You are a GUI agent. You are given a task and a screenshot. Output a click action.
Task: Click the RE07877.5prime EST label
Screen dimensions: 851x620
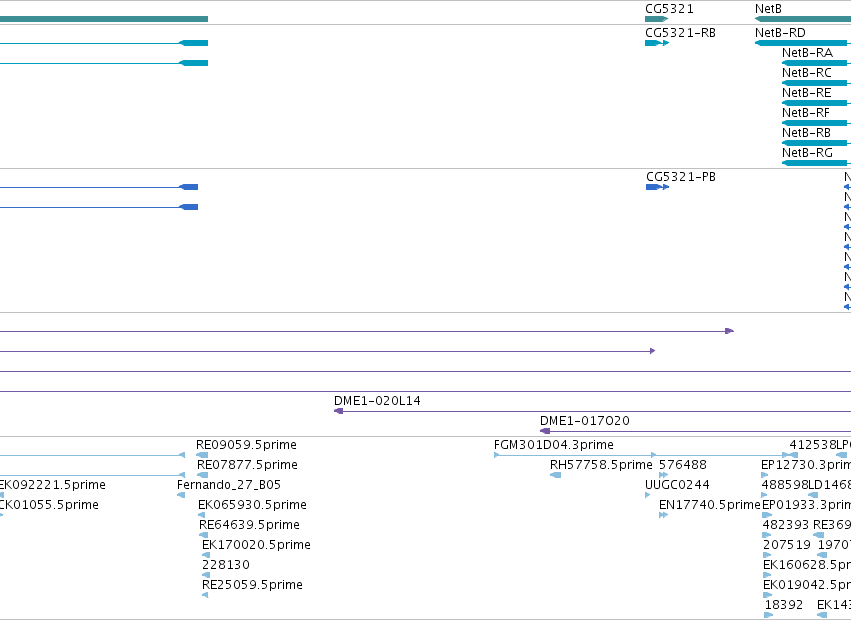(x=247, y=465)
